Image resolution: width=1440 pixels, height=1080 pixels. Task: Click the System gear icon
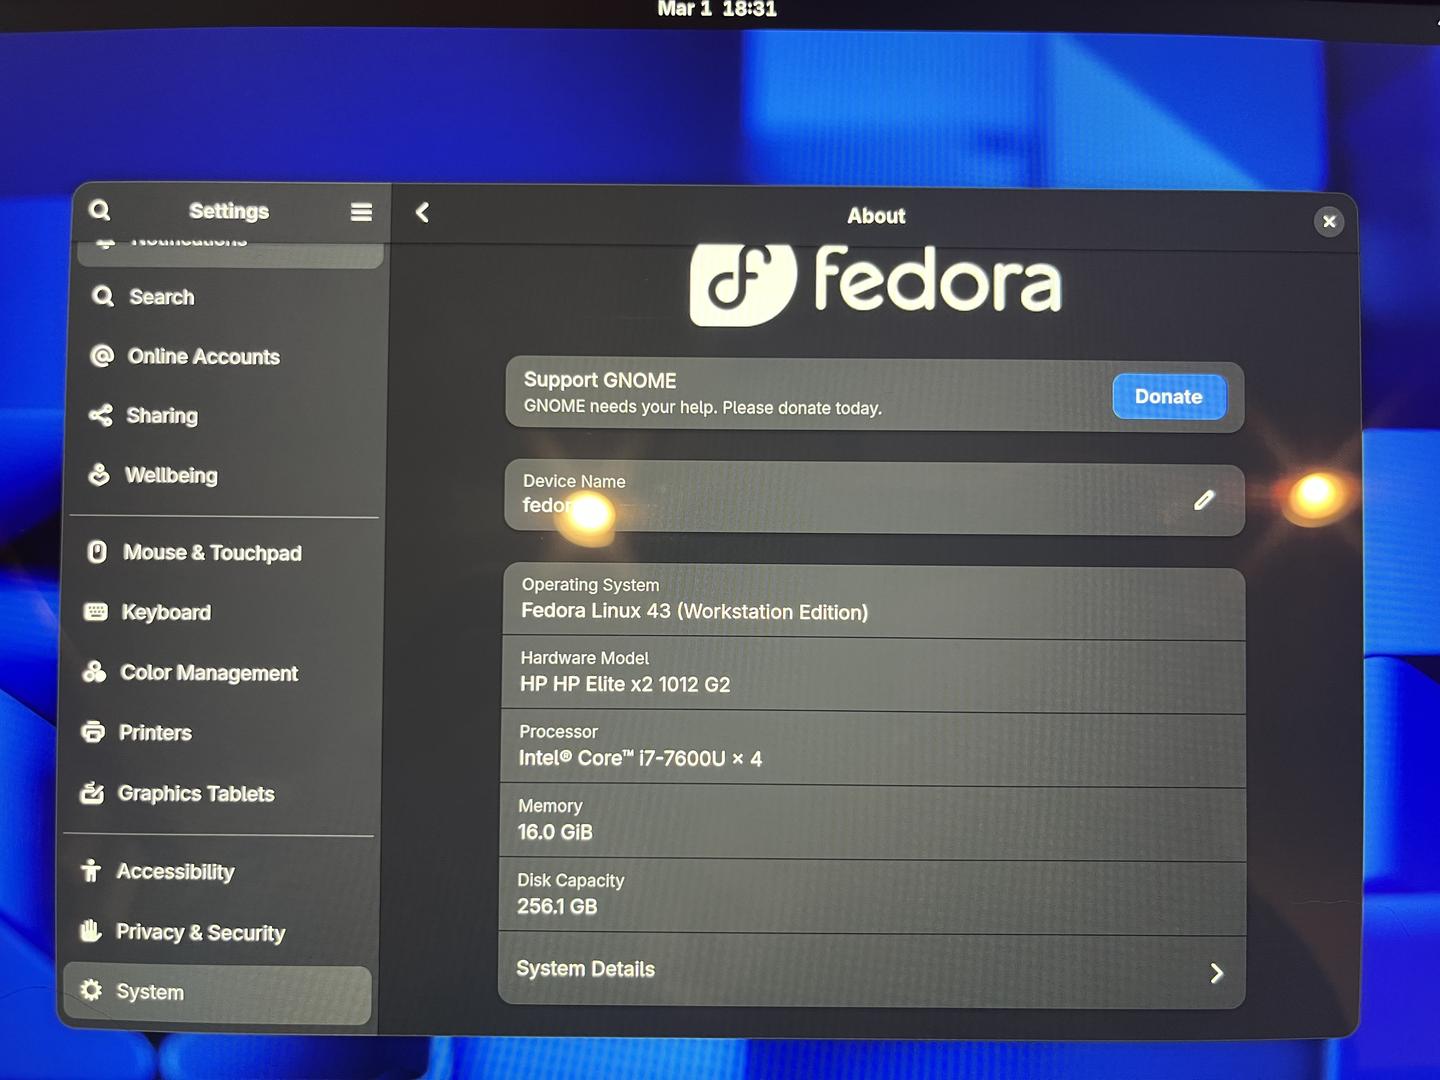pyautogui.click(x=91, y=990)
